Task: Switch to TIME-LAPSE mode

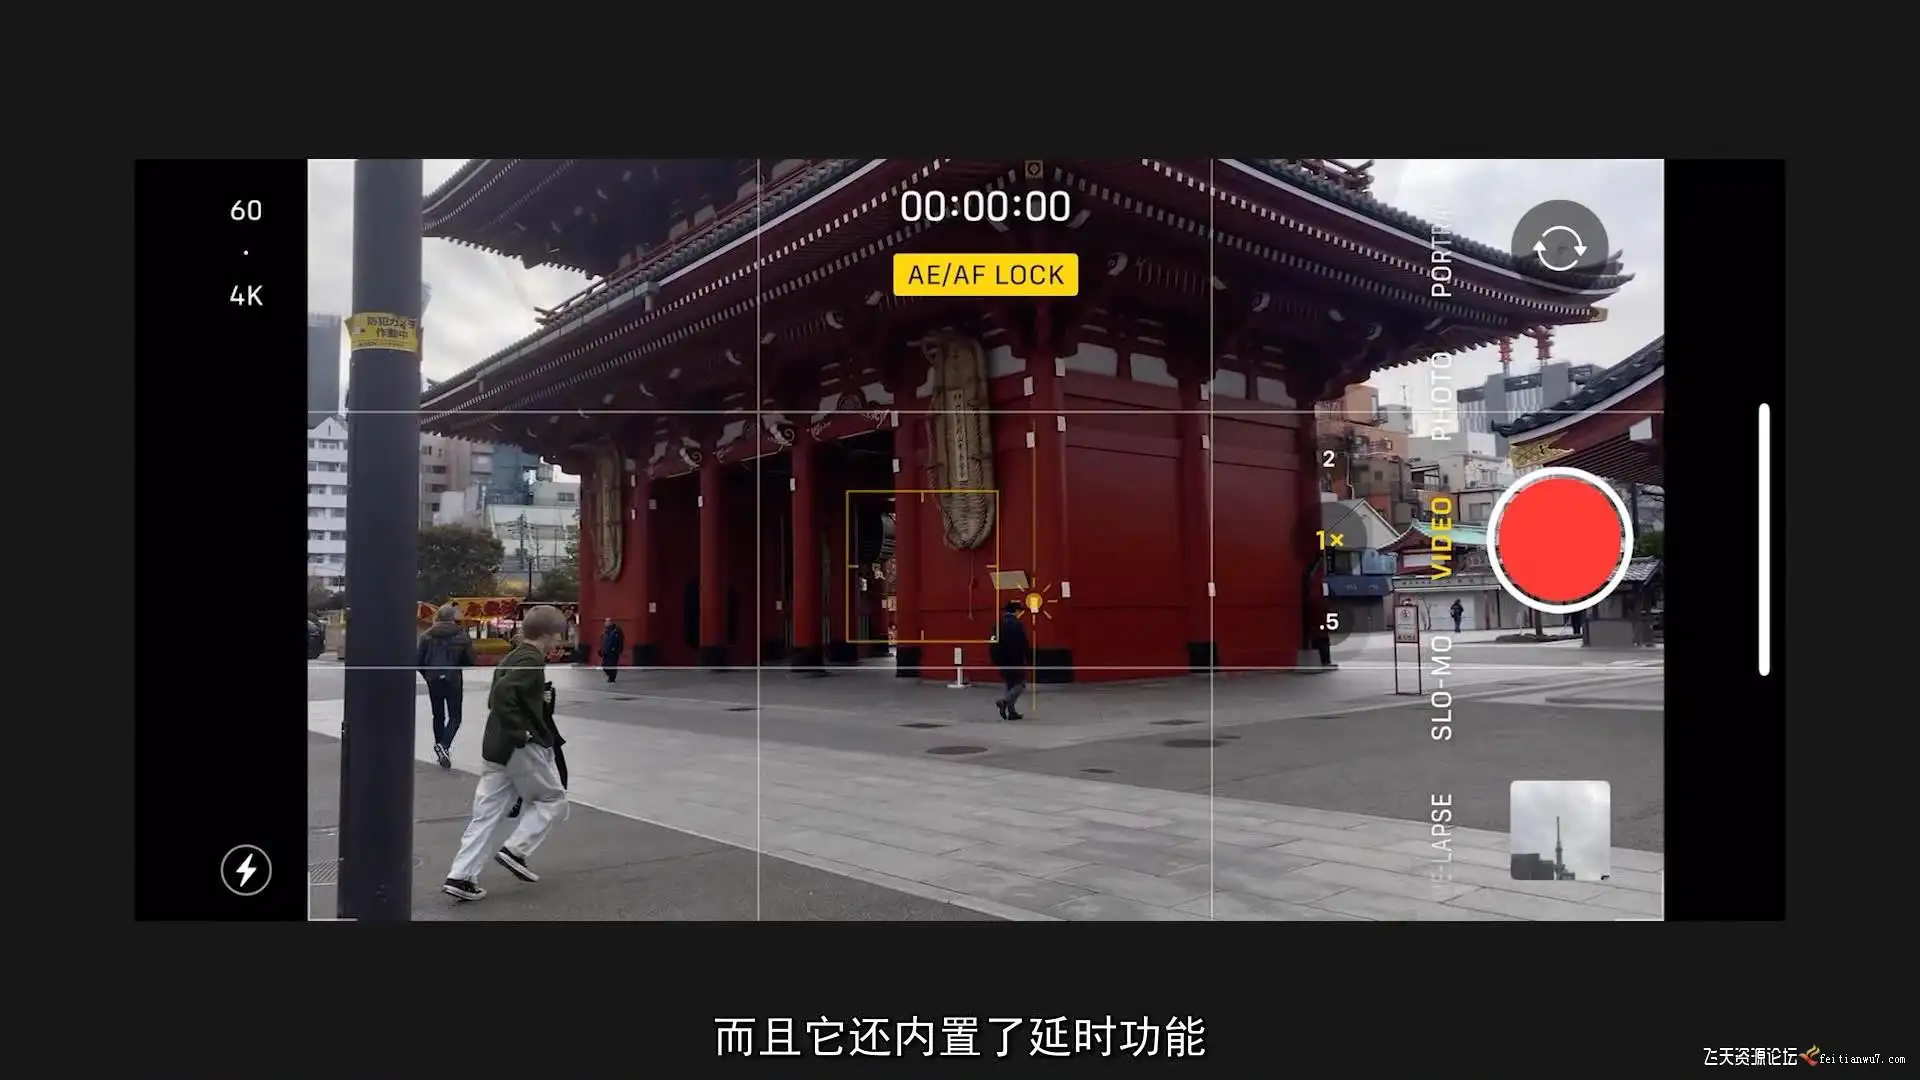Action: 1441,835
